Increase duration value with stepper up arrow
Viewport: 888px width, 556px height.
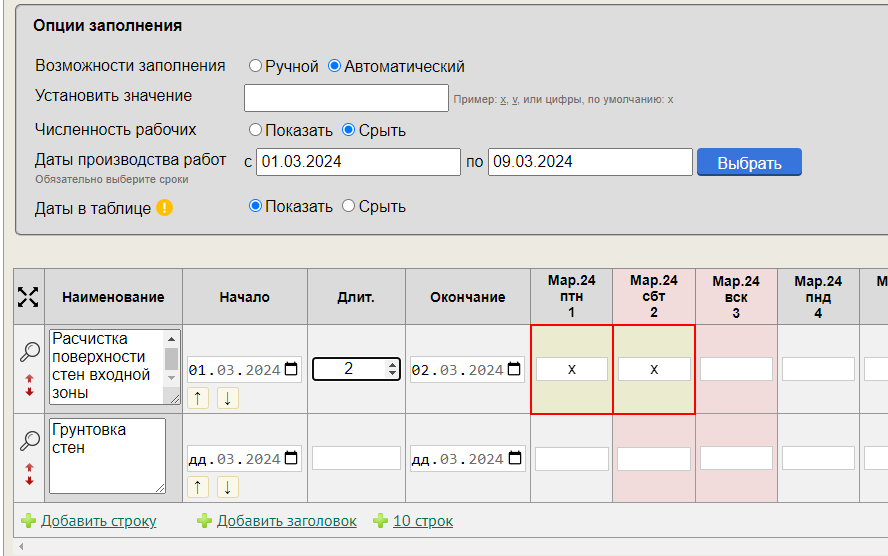click(x=392, y=365)
